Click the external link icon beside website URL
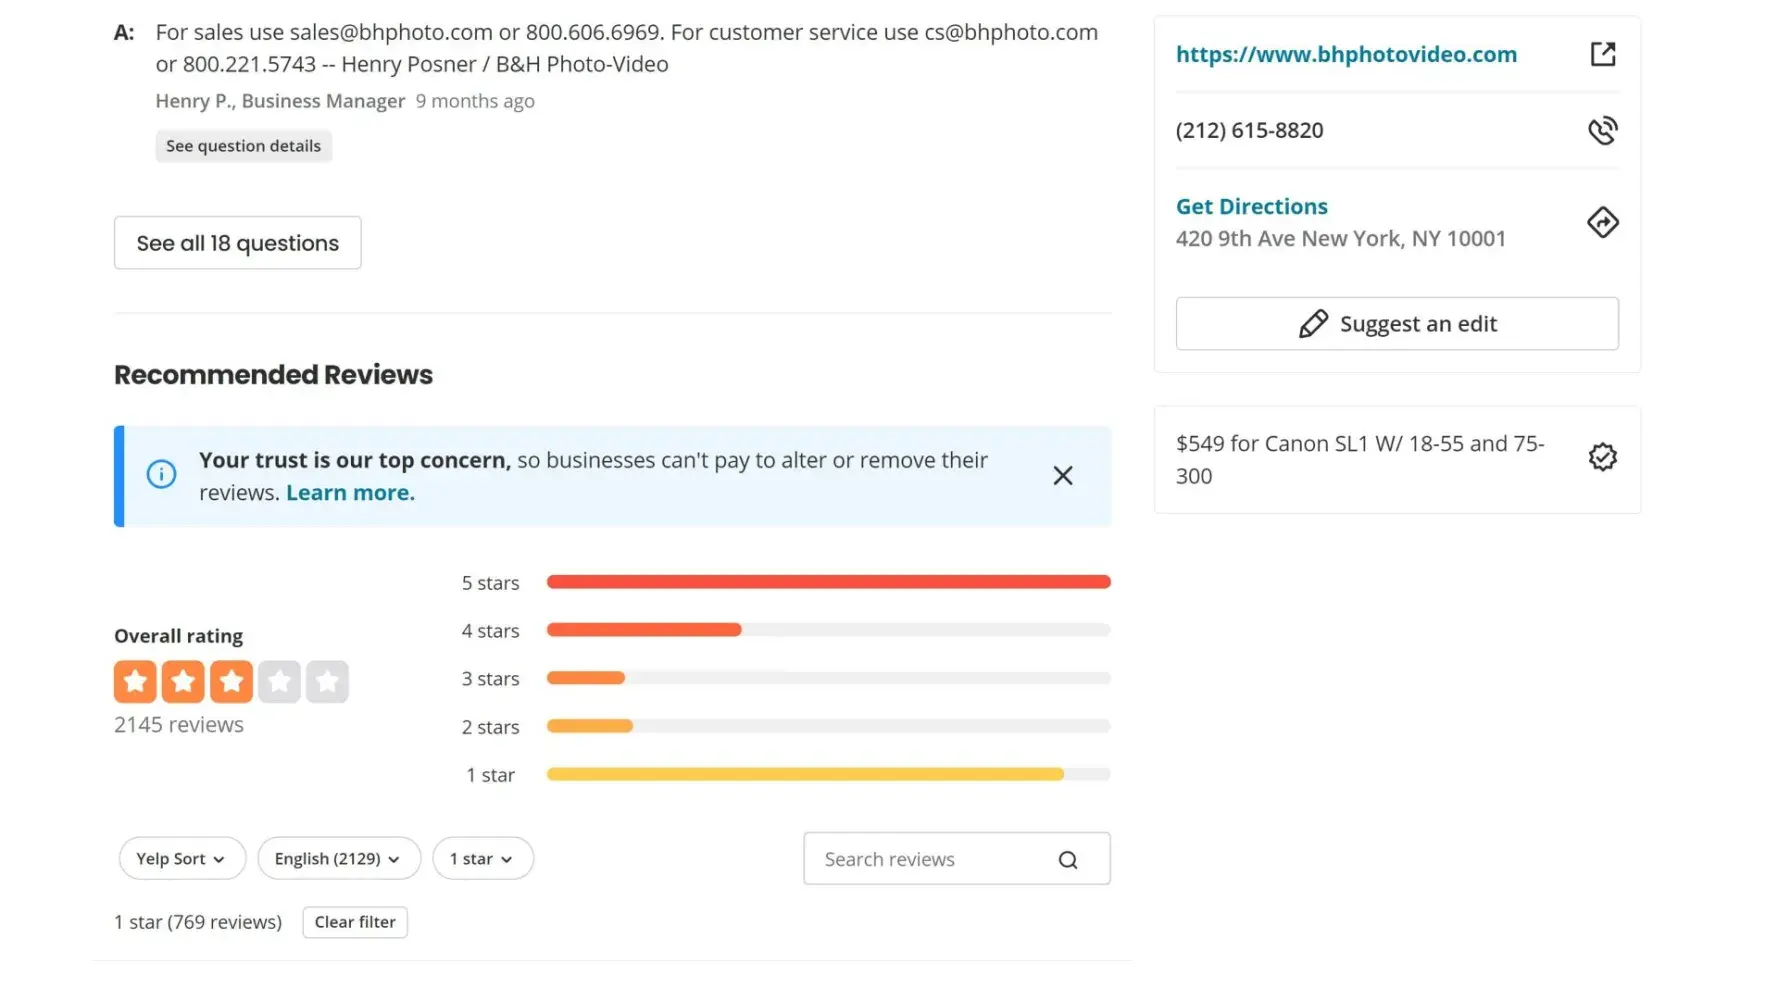This screenshot has width=1778, height=1000. tap(1602, 54)
